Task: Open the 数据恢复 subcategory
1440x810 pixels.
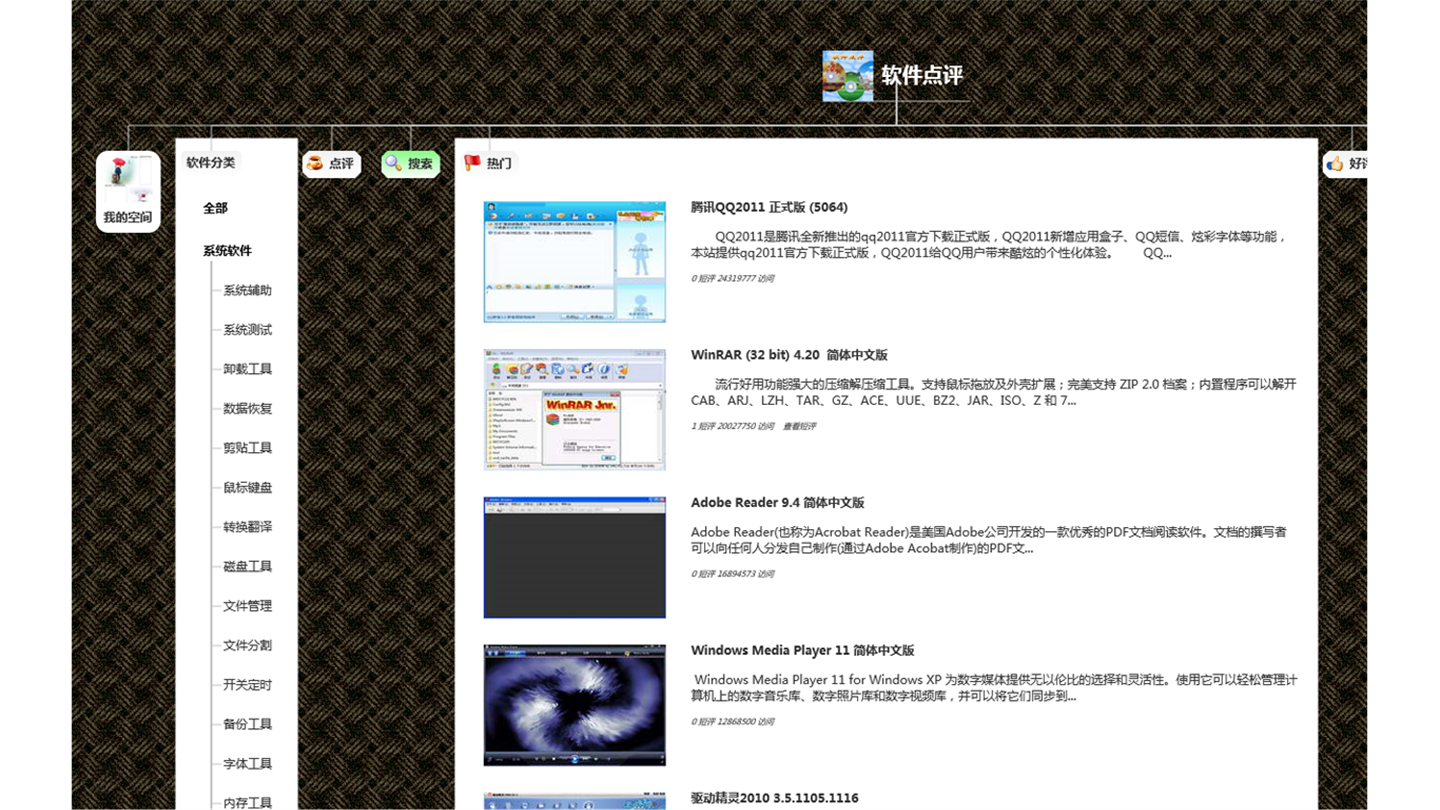Action: [247, 408]
